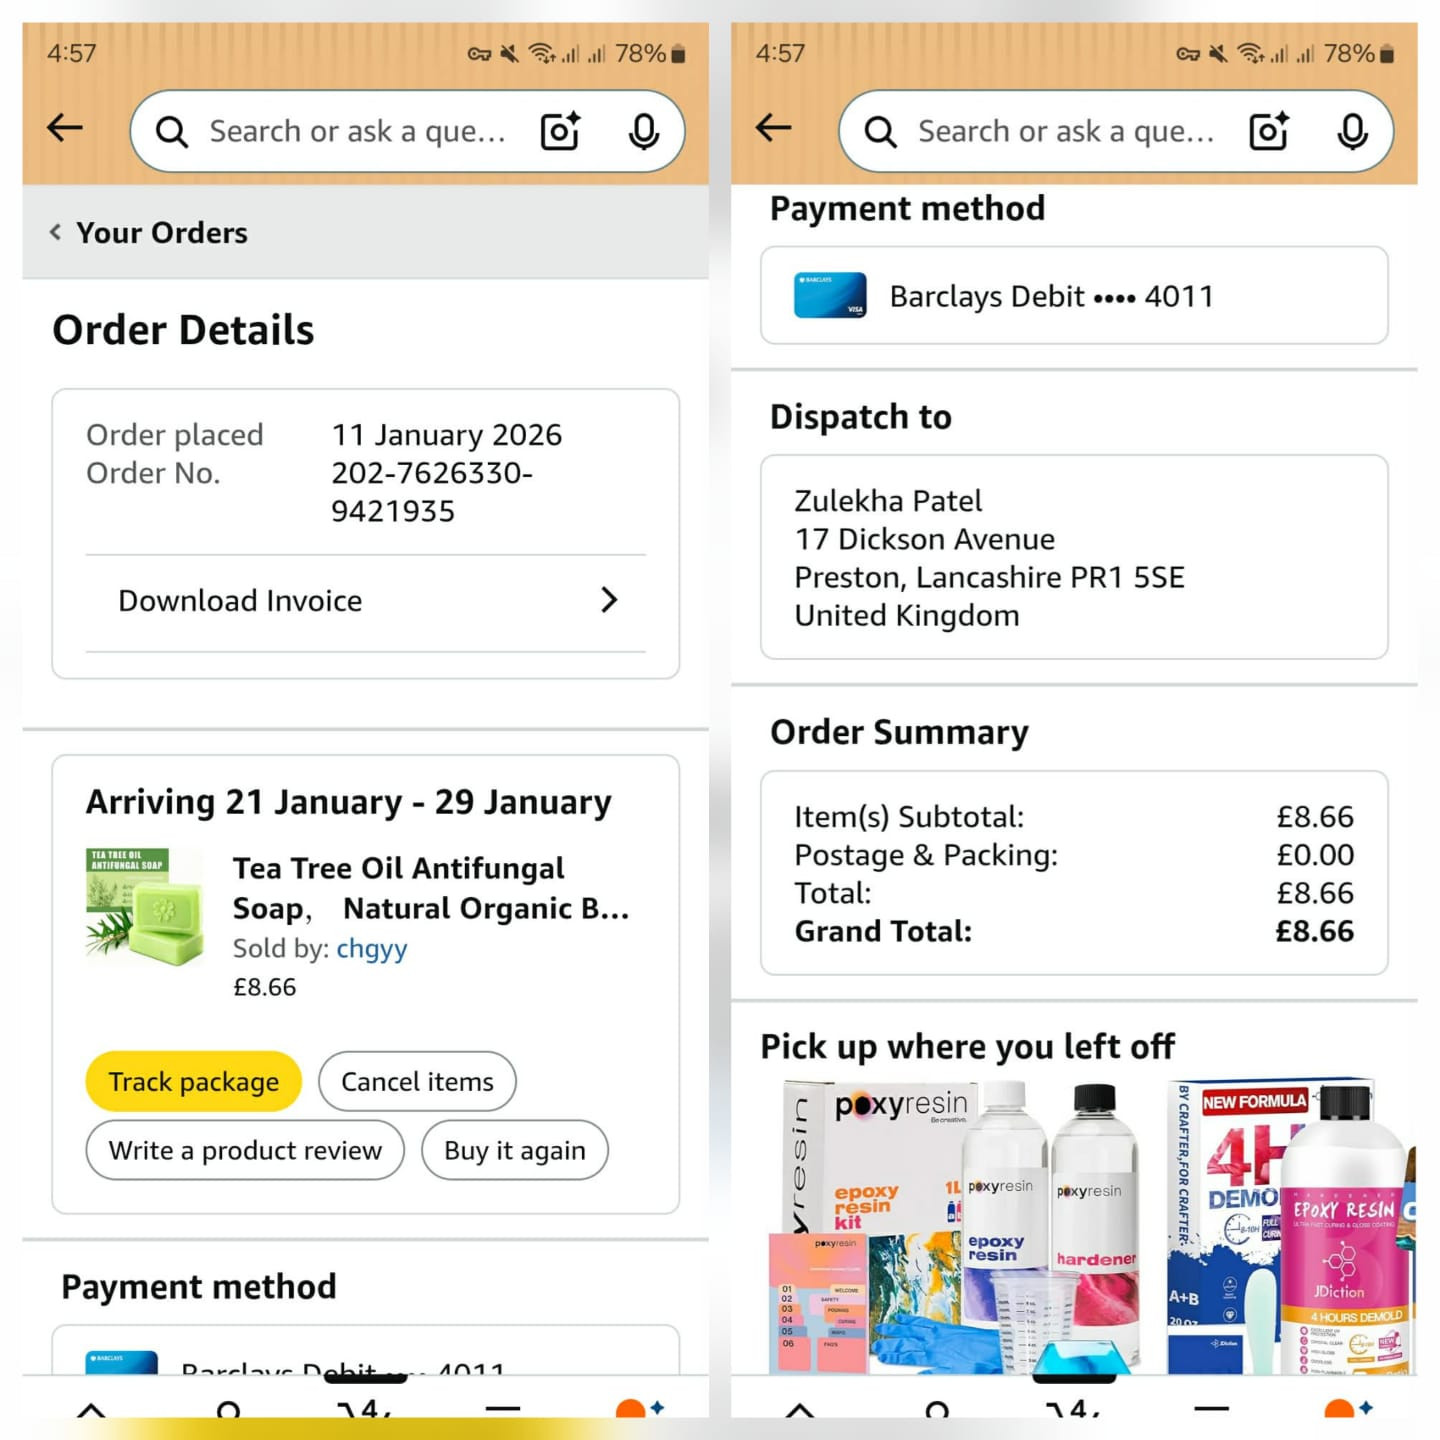Go back via Your Orders chevron
The image size is (1440, 1440).
[x=55, y=232]
